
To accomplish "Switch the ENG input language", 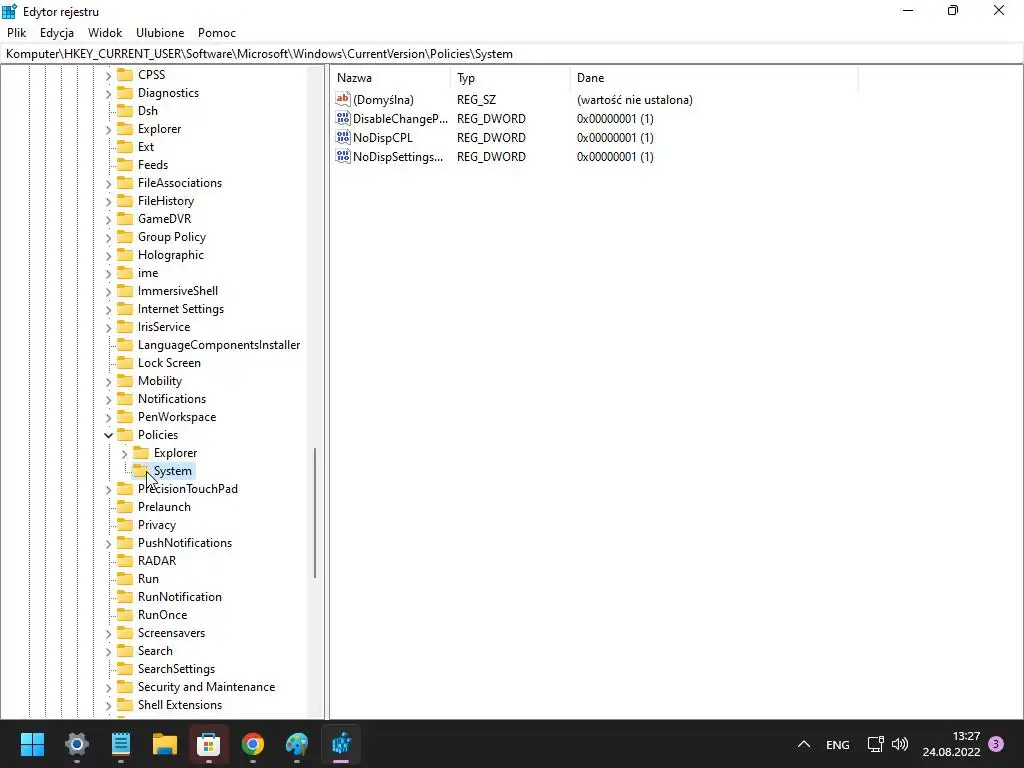I will coord(838,744).
